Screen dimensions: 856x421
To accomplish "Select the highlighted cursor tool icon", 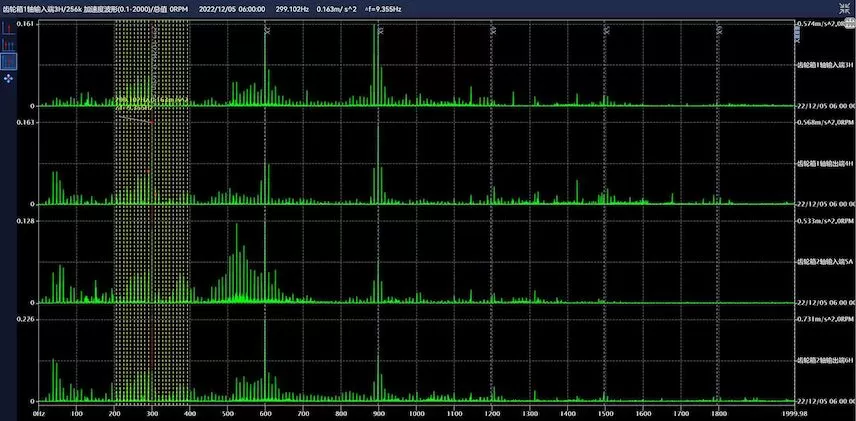I will click(x=8, y=61).
